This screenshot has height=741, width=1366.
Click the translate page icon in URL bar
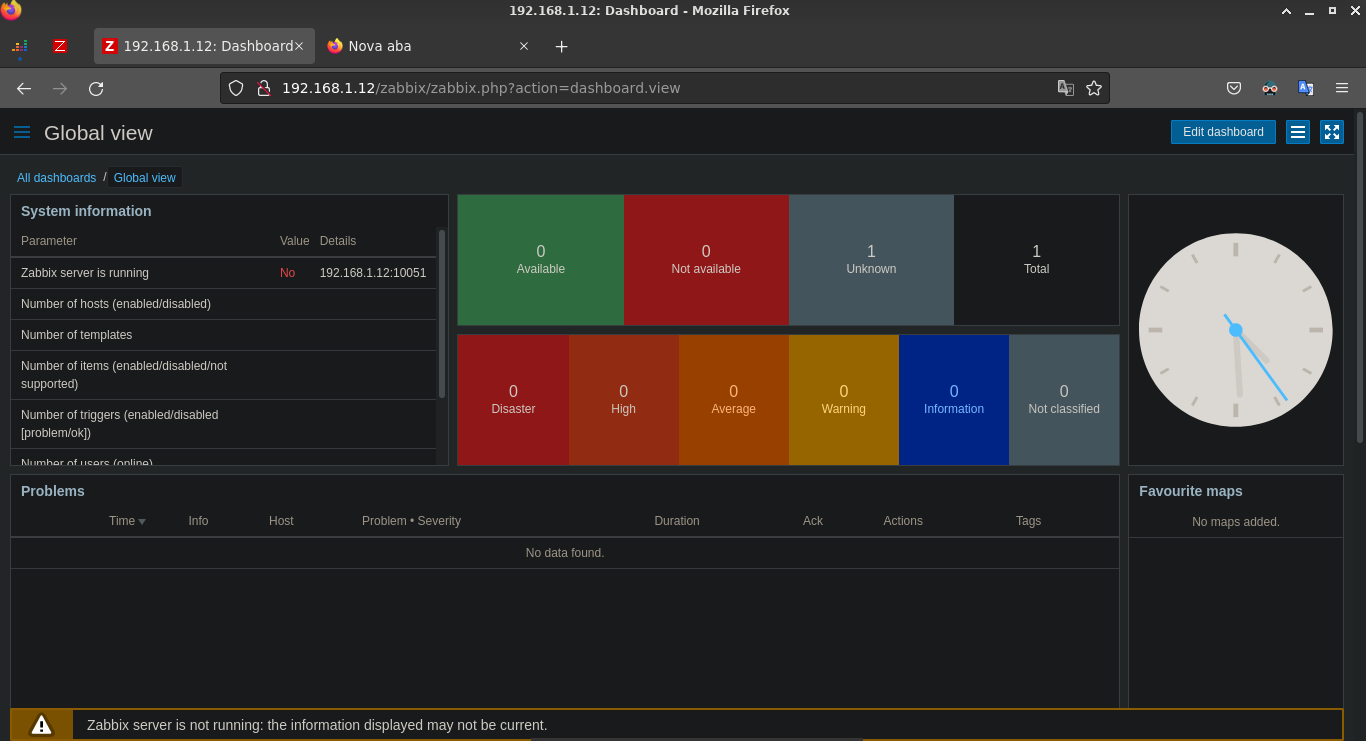[1066, 88]
